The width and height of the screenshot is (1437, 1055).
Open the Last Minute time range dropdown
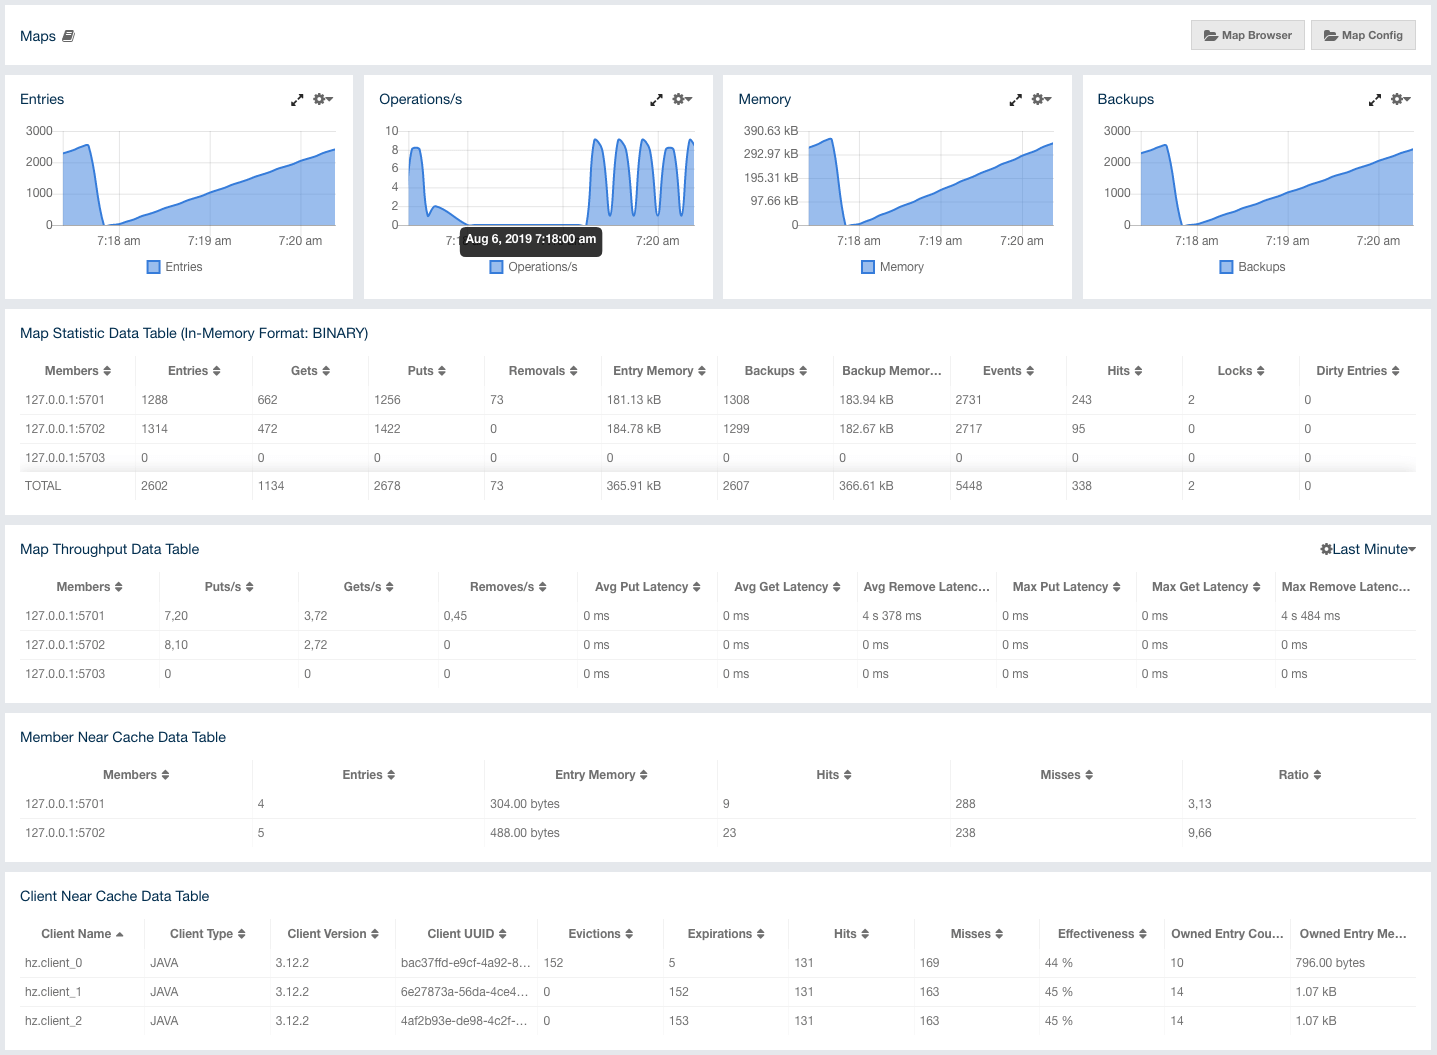click(1368, 549)
